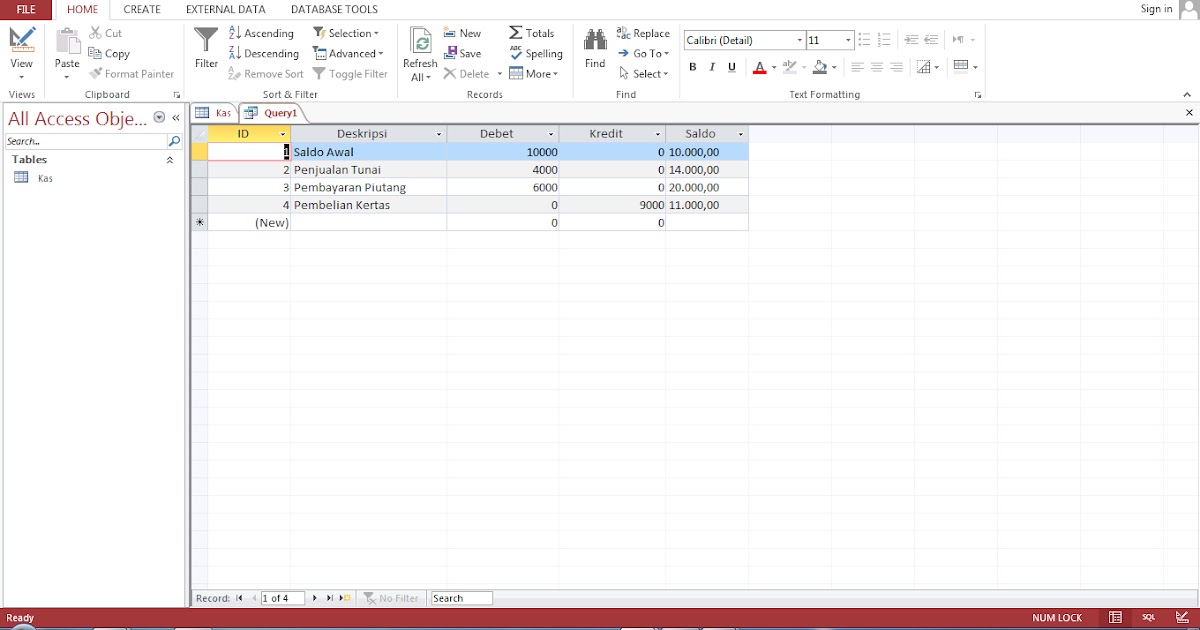Toggle italic formatting
Screen dimensions: 1200x630
(711, 67)
